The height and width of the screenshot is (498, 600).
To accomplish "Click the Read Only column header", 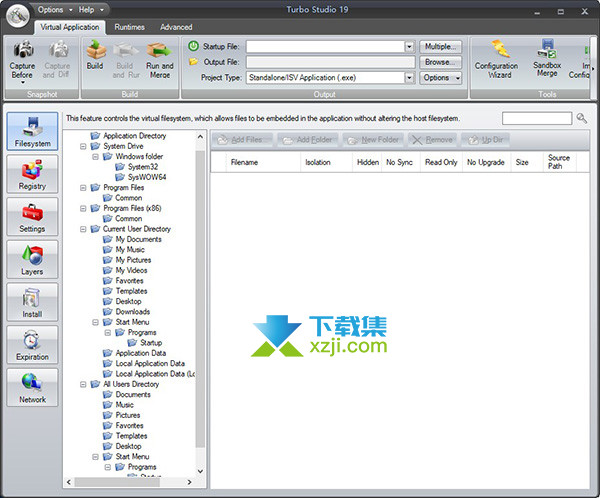I will (441, 162).
